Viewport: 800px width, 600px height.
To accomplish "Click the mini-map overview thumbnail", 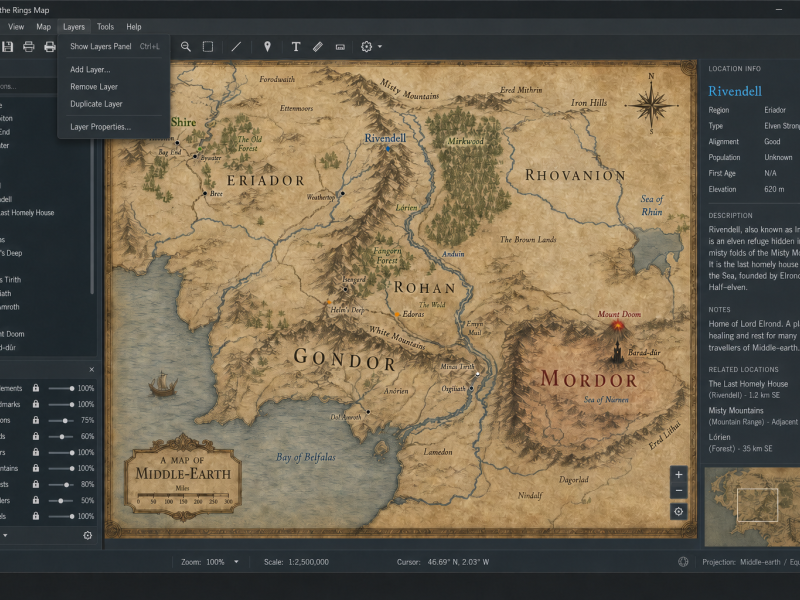I will click(x=752, y=507).
